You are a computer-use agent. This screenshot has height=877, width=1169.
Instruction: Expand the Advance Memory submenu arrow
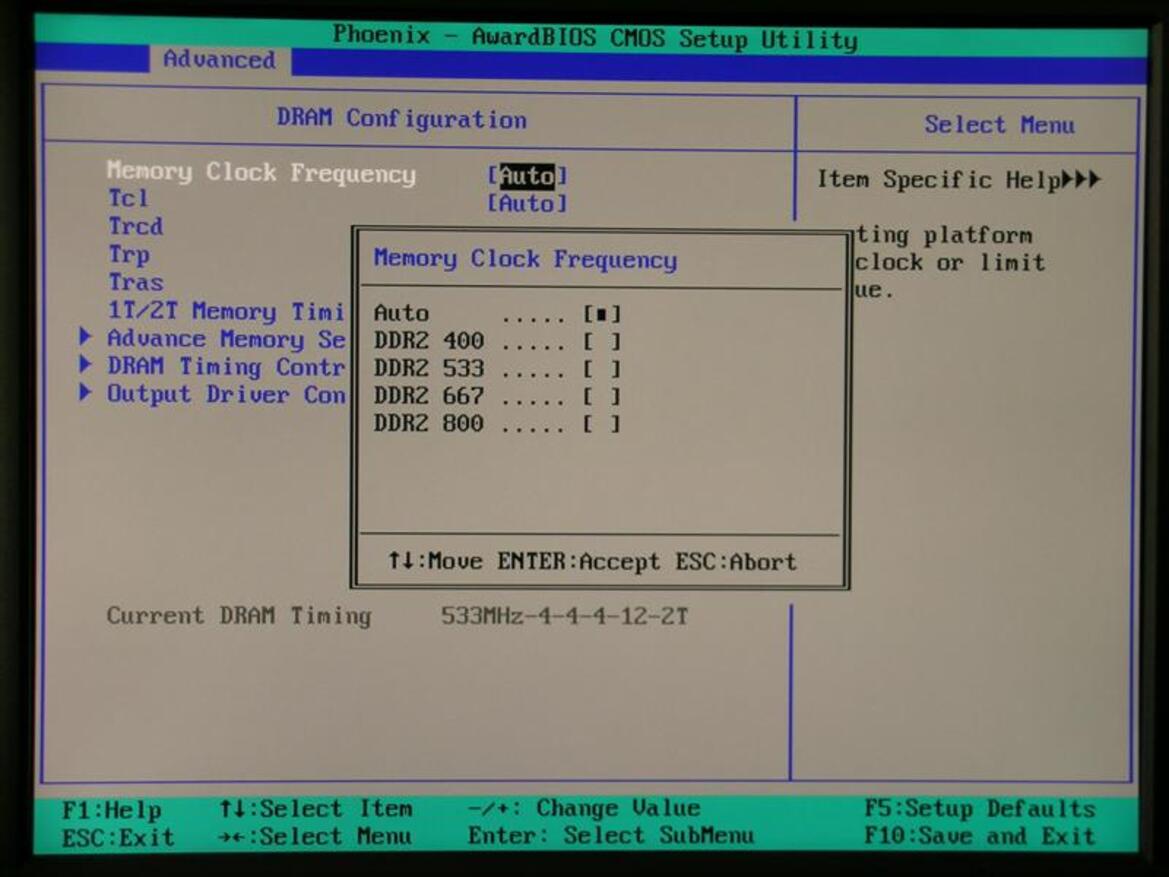(x=86, y=337)
